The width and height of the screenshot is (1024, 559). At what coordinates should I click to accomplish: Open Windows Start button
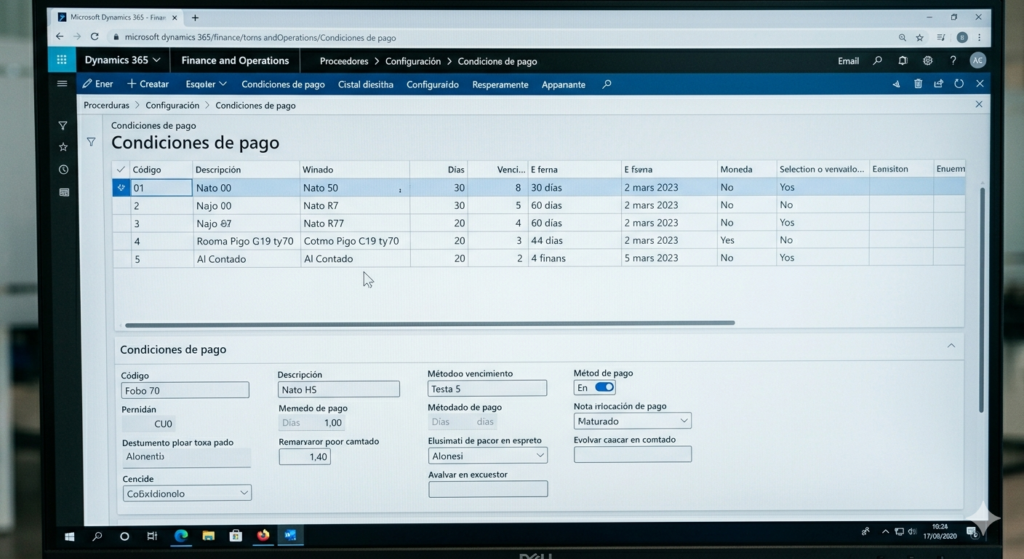coord(69,536)
